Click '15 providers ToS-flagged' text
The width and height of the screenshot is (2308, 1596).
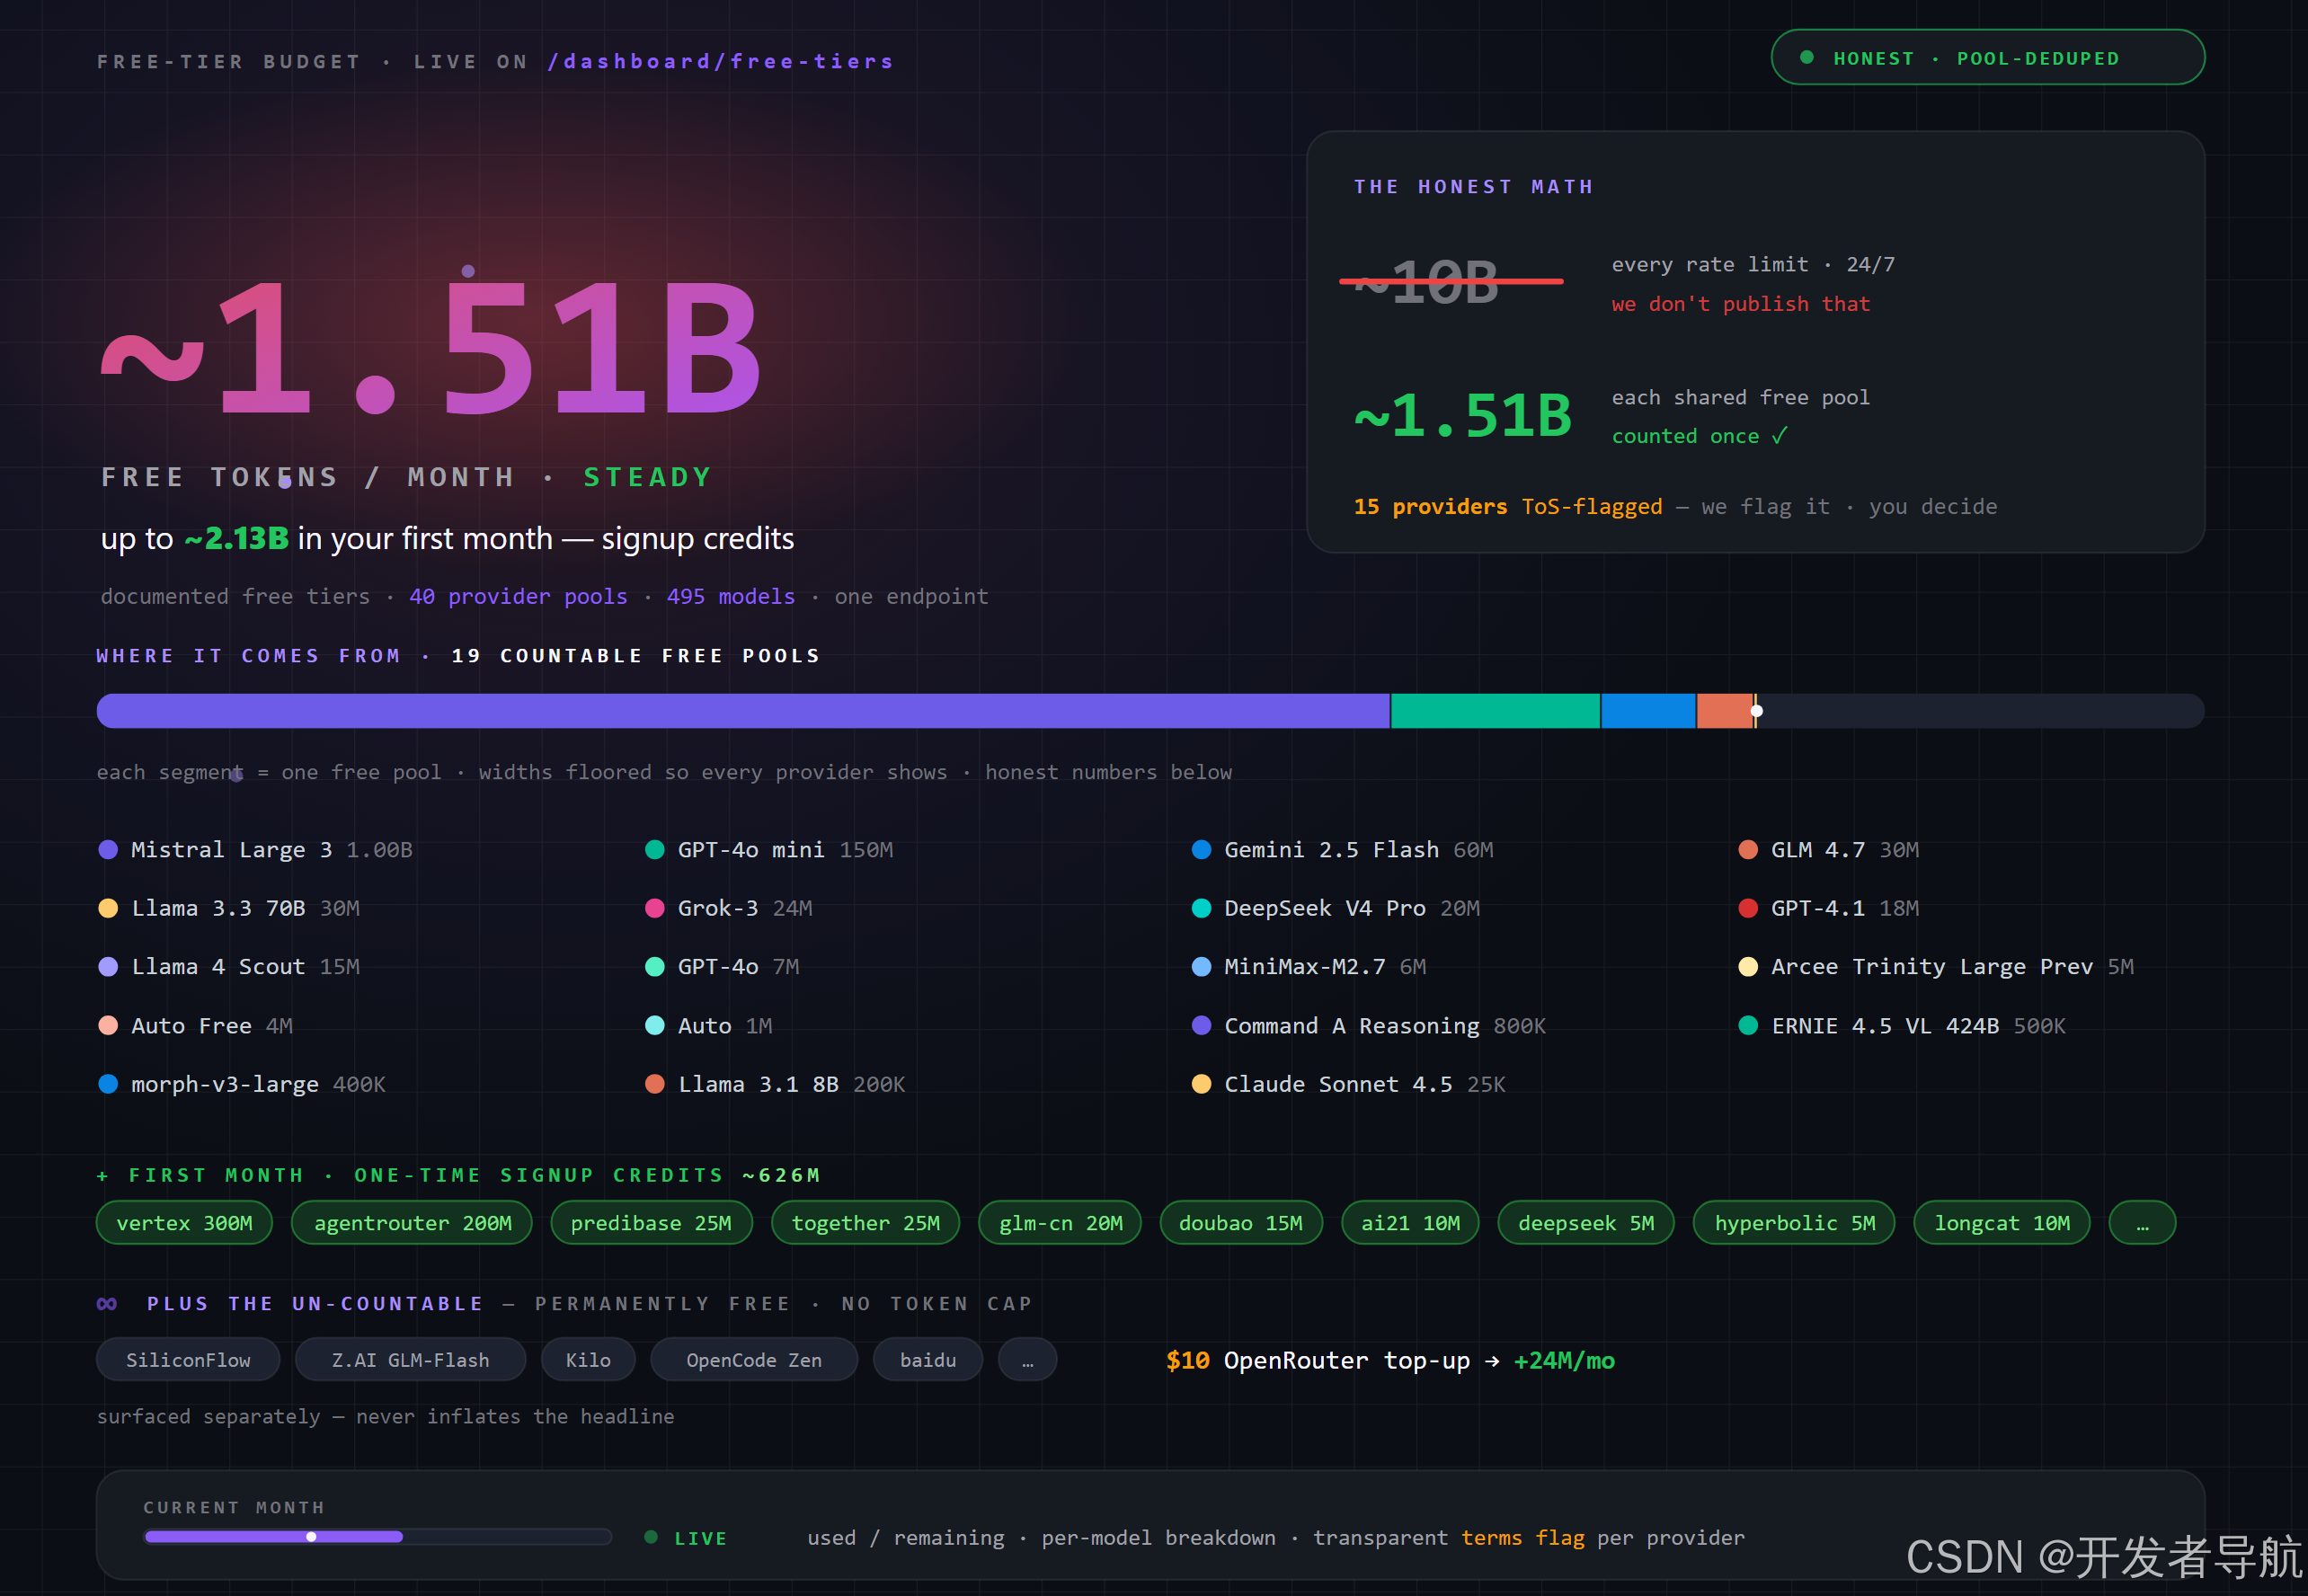(1508, 507)
